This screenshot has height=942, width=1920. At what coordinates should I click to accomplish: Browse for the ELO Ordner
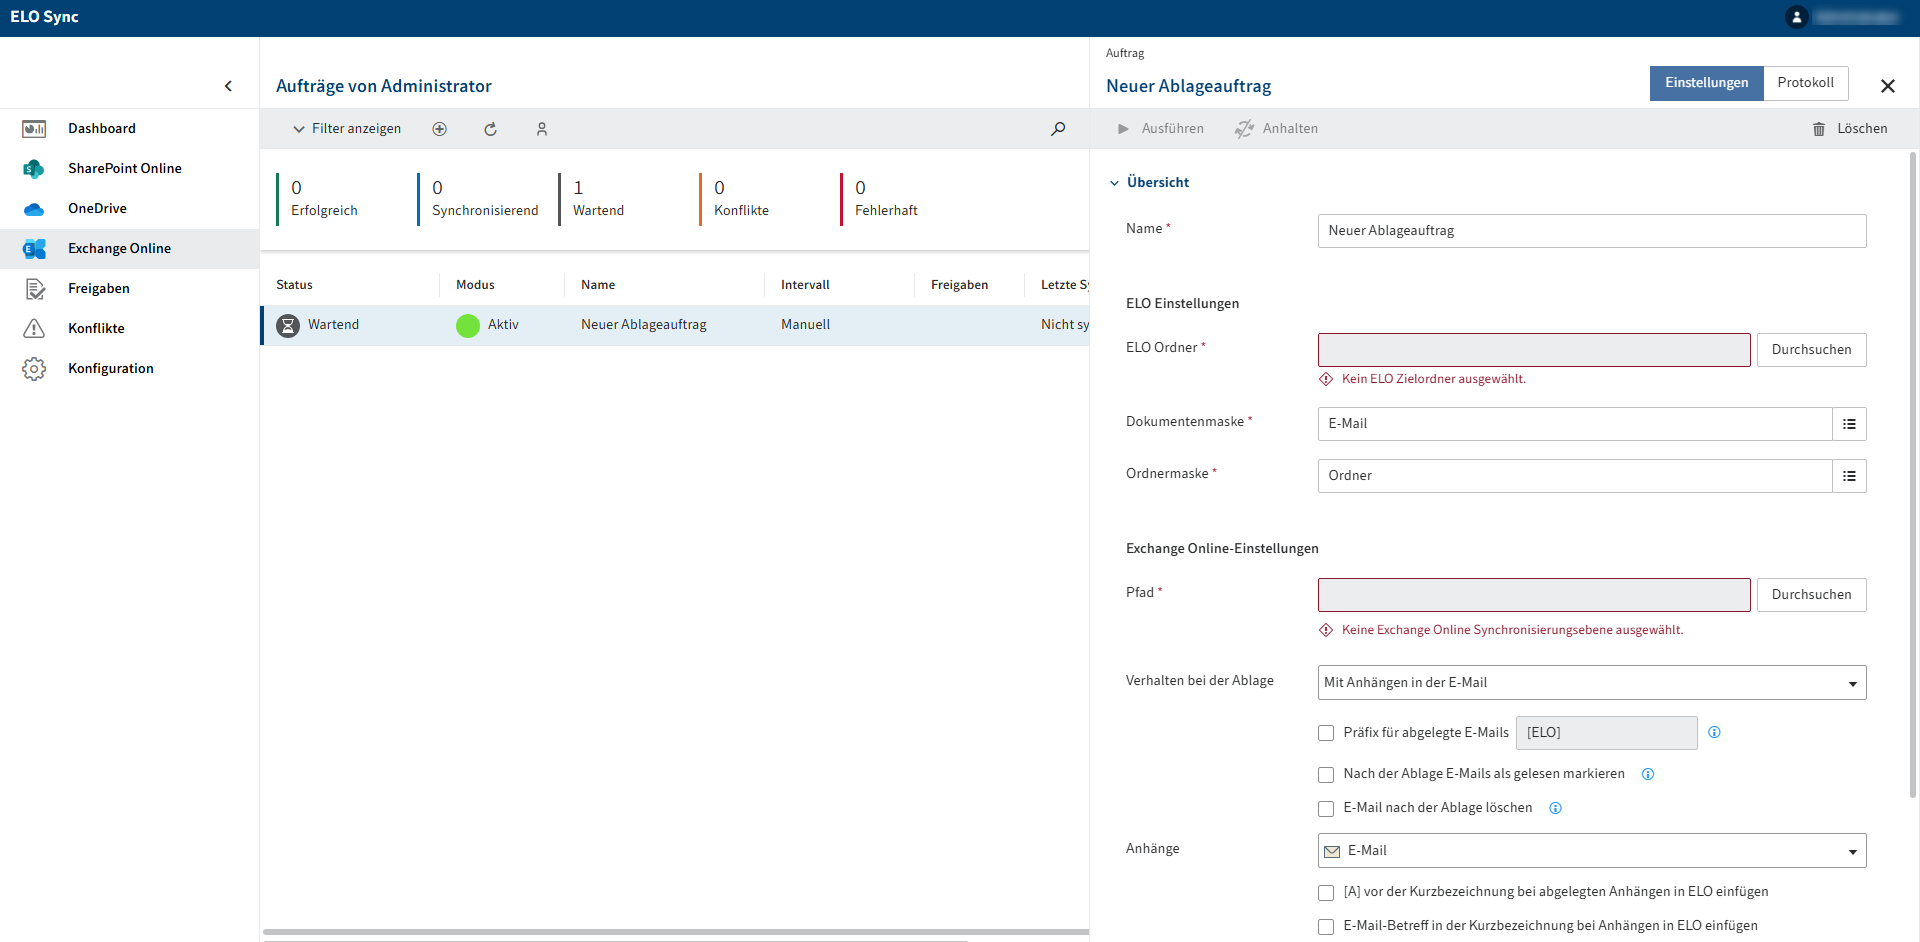tap(1811, 350)
